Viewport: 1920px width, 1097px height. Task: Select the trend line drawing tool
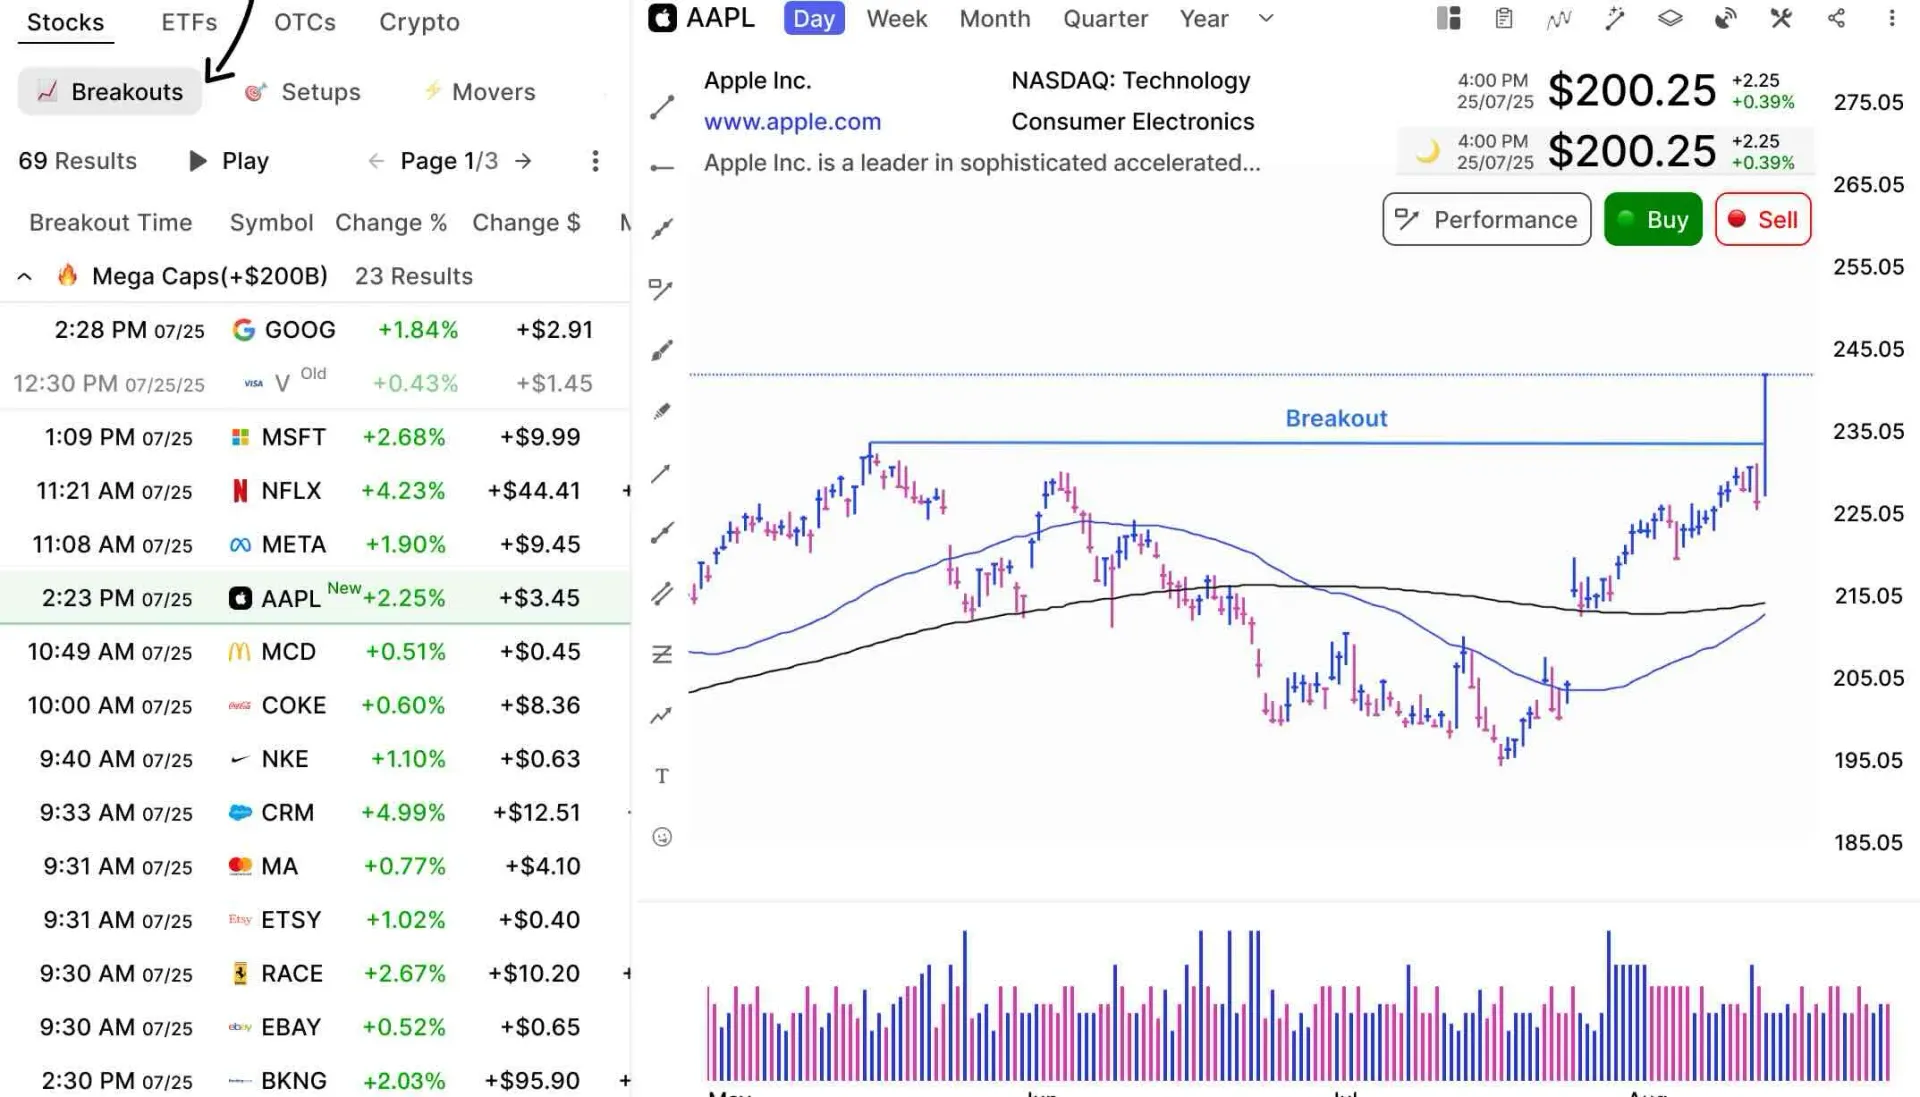[x=662, y=107]
